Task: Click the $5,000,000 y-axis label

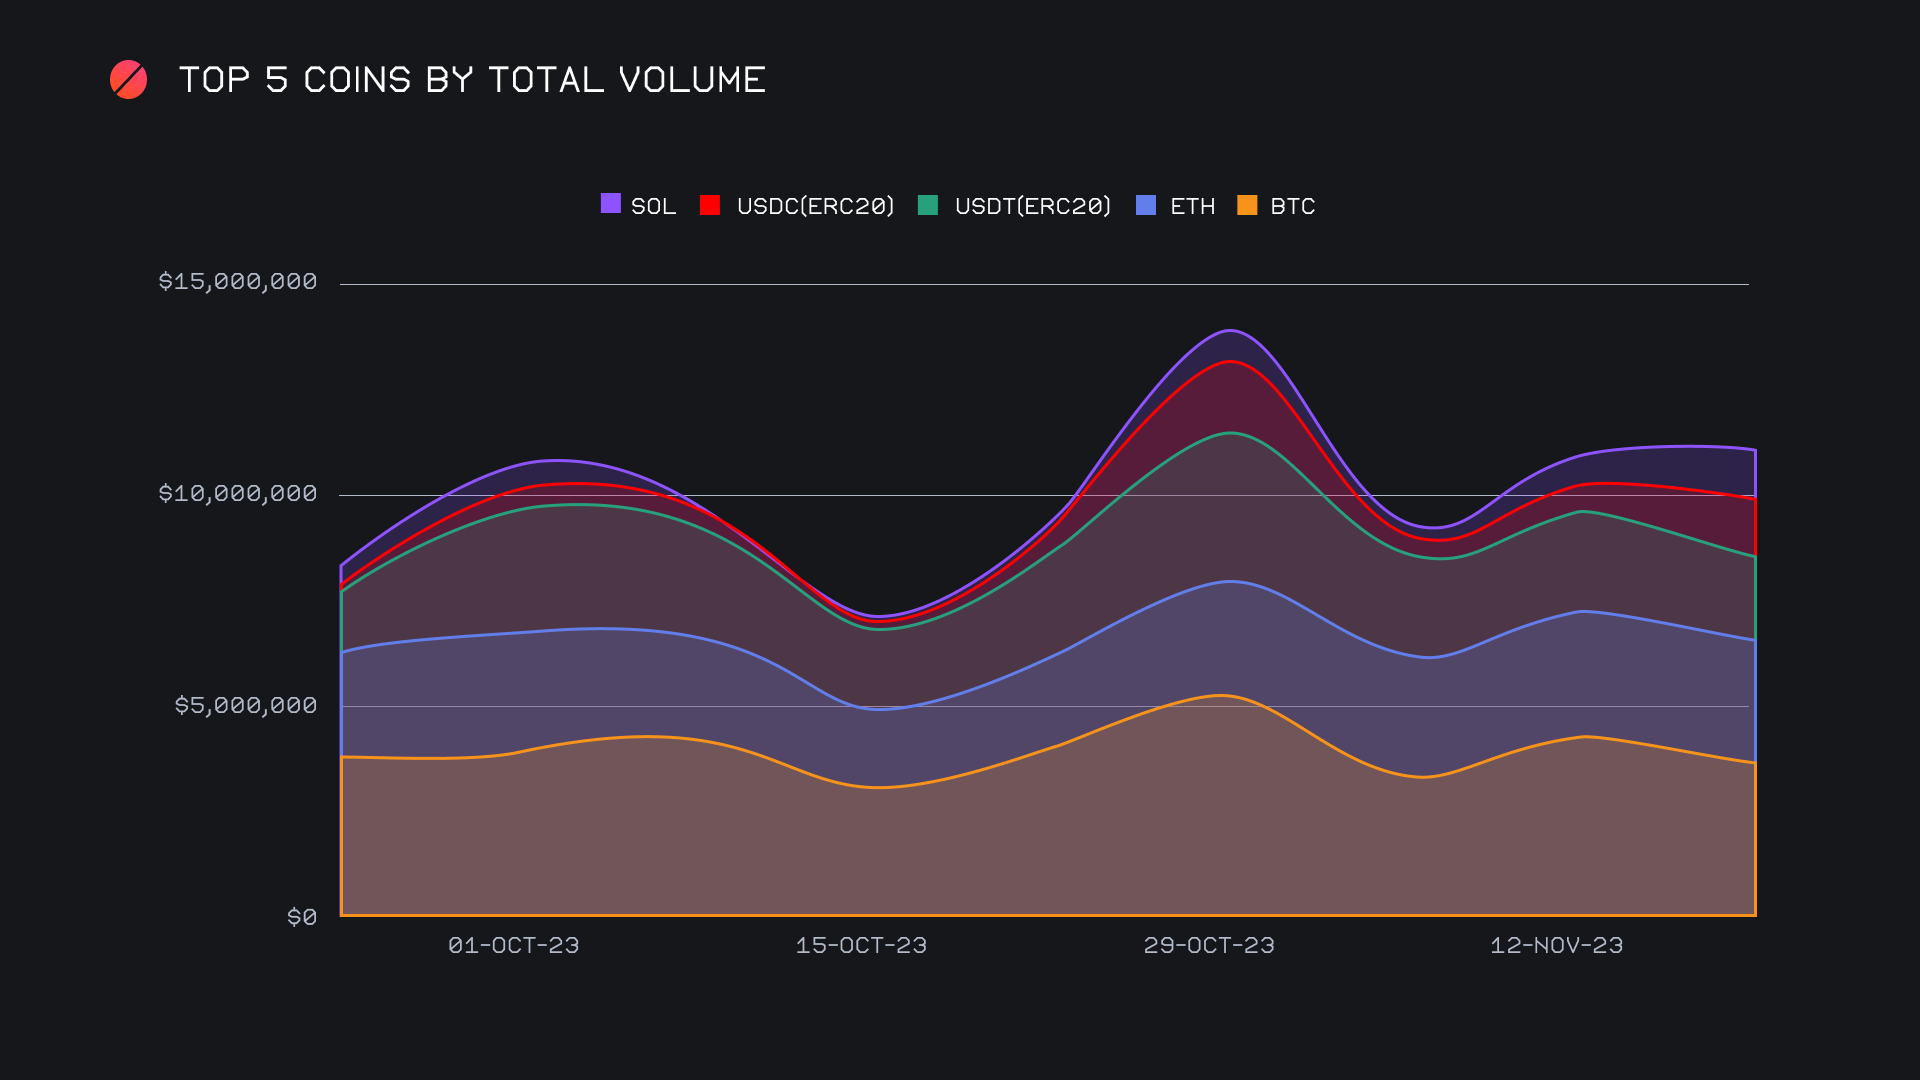Action: 246,706
